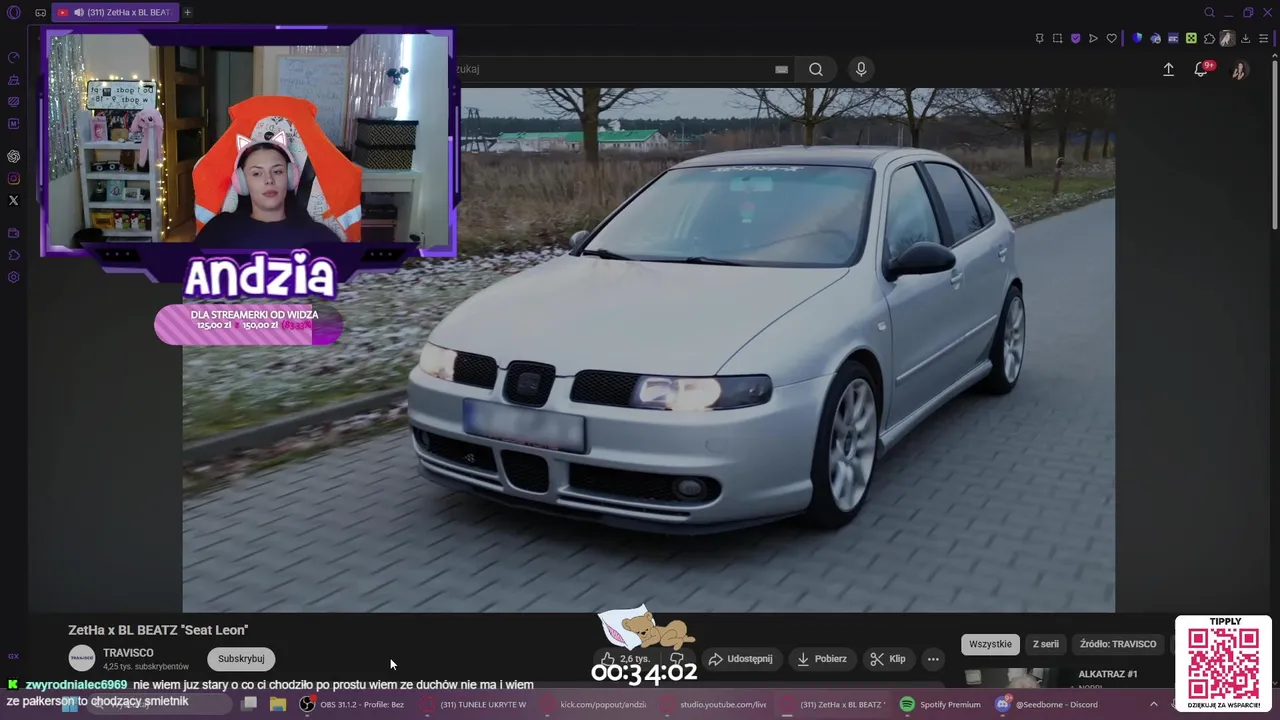The width and height of the screenshot is (1280, 720).
Task: Open sidebar settings gear
Action: coord(13,277)
